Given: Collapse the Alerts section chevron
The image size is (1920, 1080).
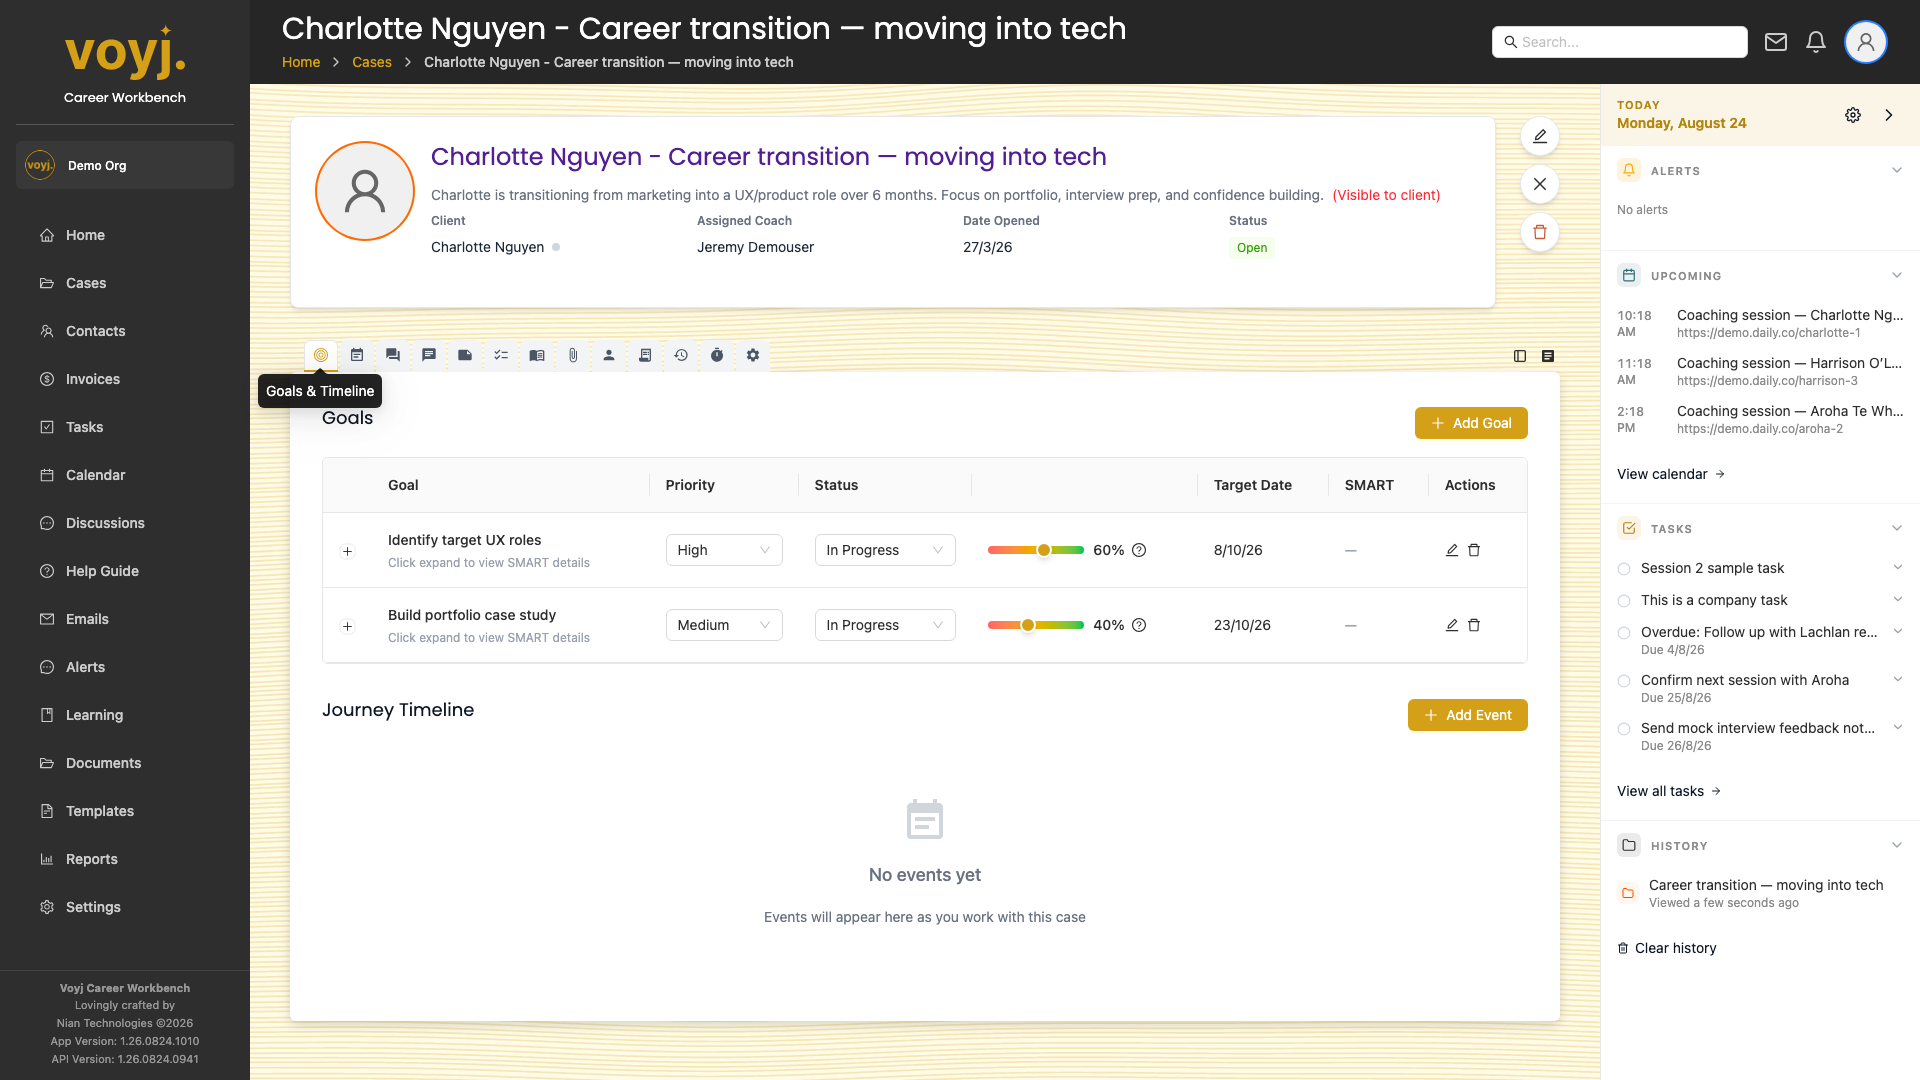Looking at the screenshot, I should 1897,170.
